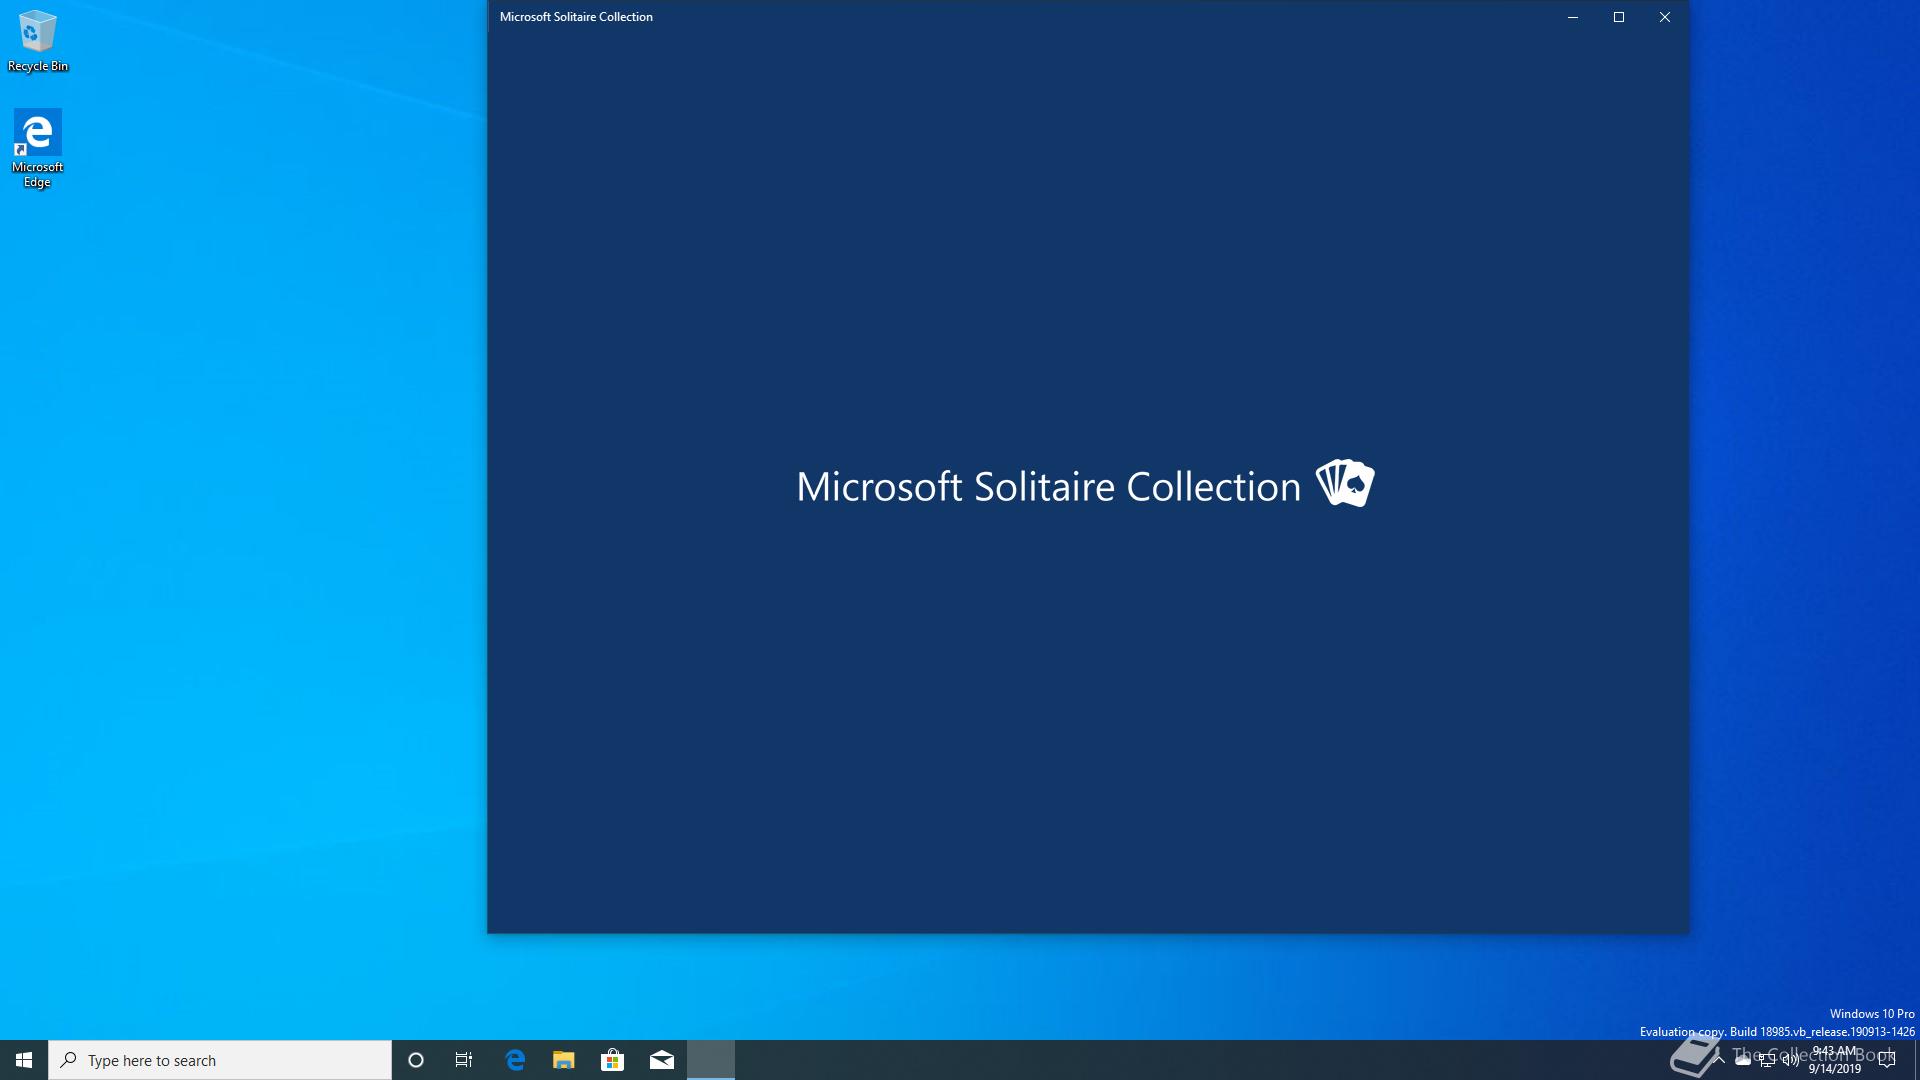
Task: Open Microsoft Store from the taskbar
Action: tap(612, 1060)
